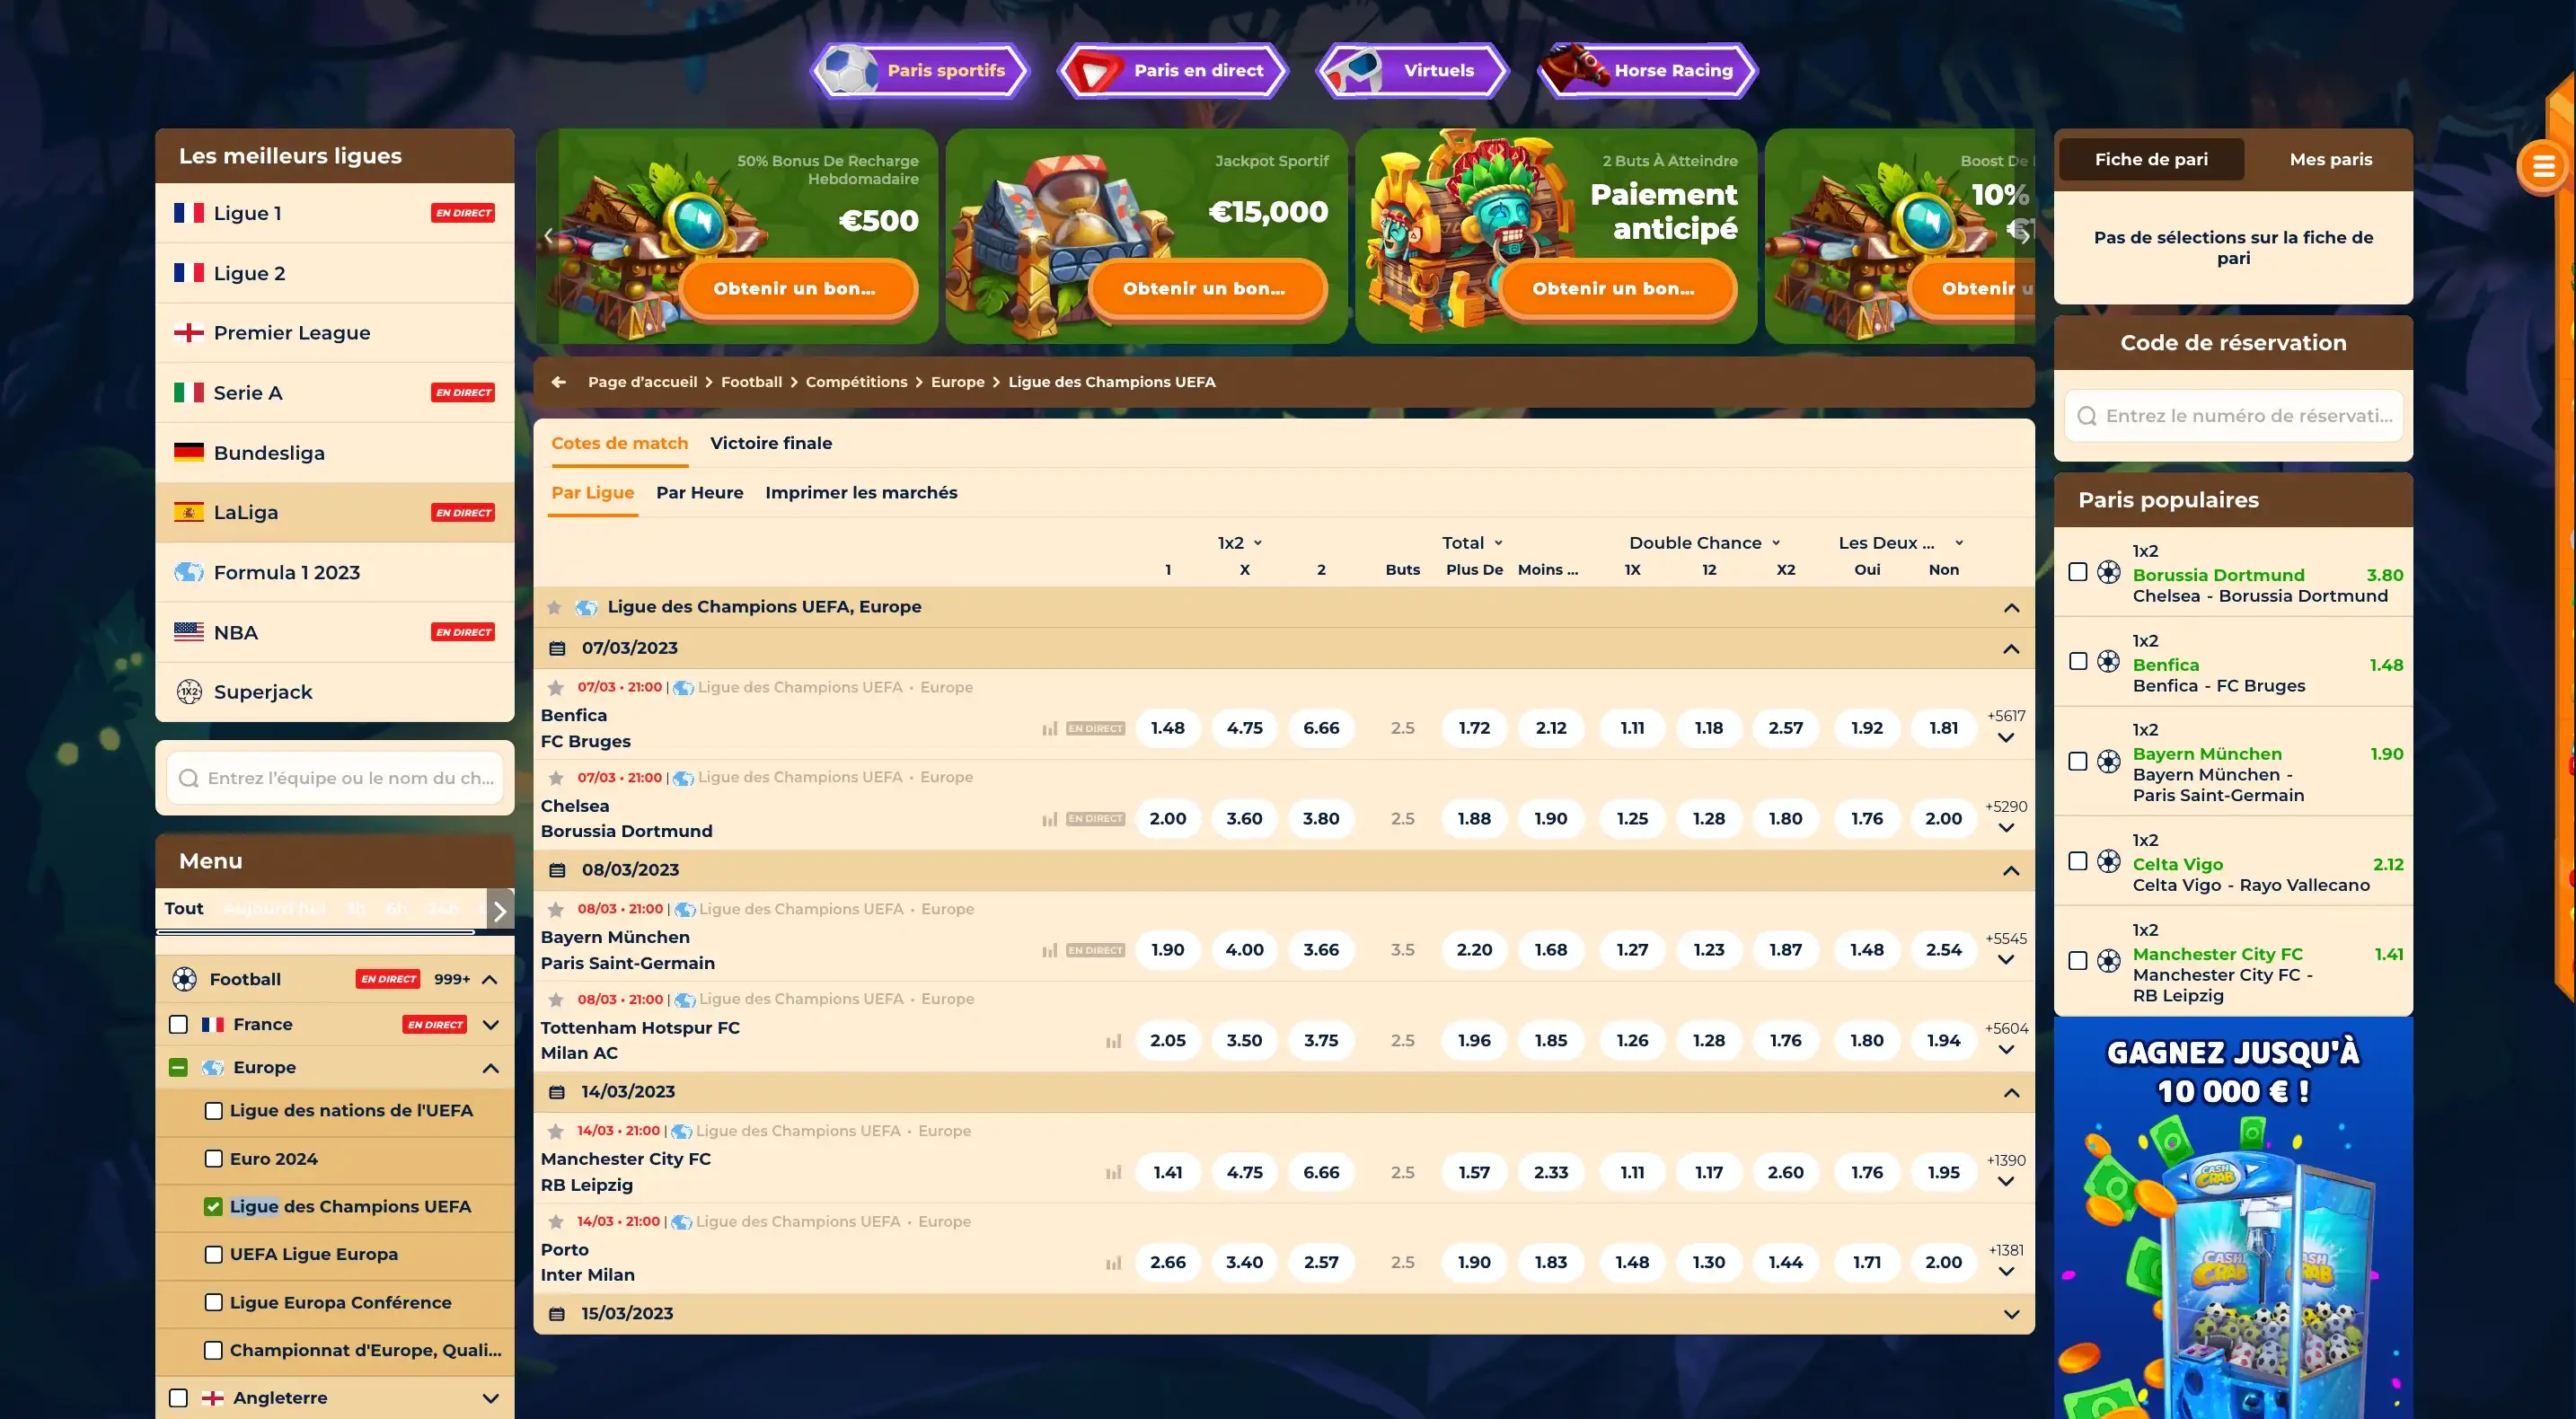Viewport: 2576px width, 1419px height.
Task: Open the Imprimer les marchés tab
Action: point(861,492)
